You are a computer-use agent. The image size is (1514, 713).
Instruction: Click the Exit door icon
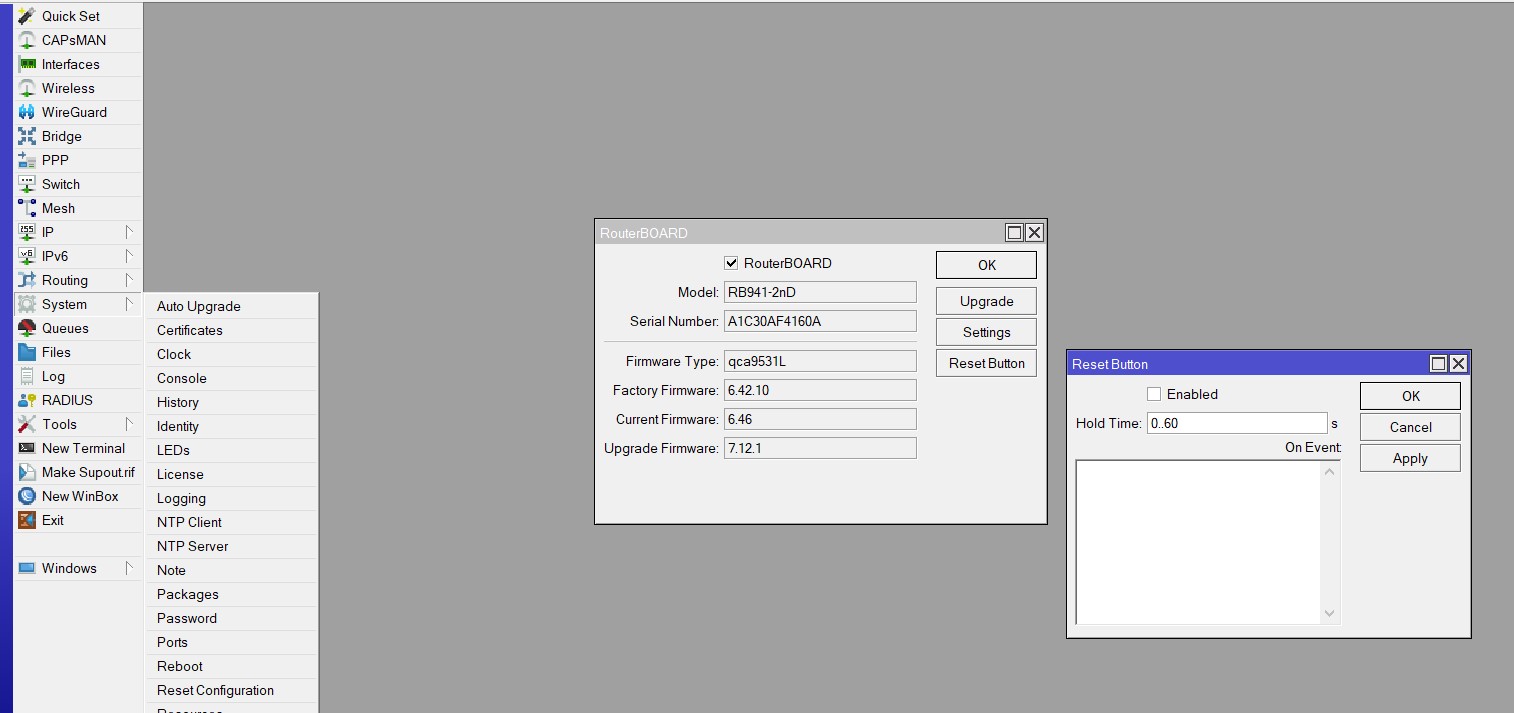pos(27,520)
